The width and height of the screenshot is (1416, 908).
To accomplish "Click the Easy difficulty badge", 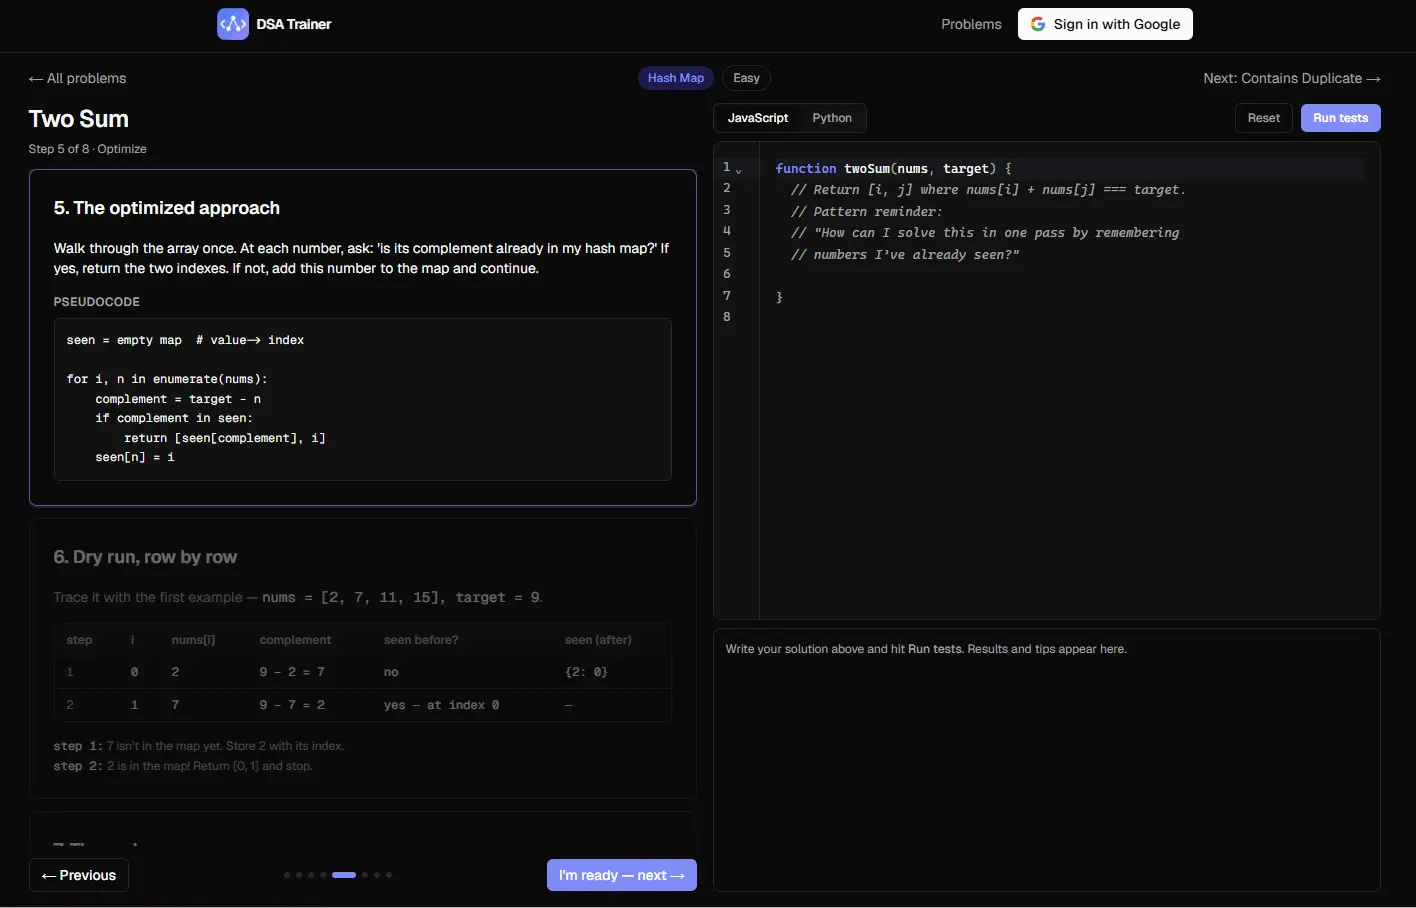I will coord(747,78).
